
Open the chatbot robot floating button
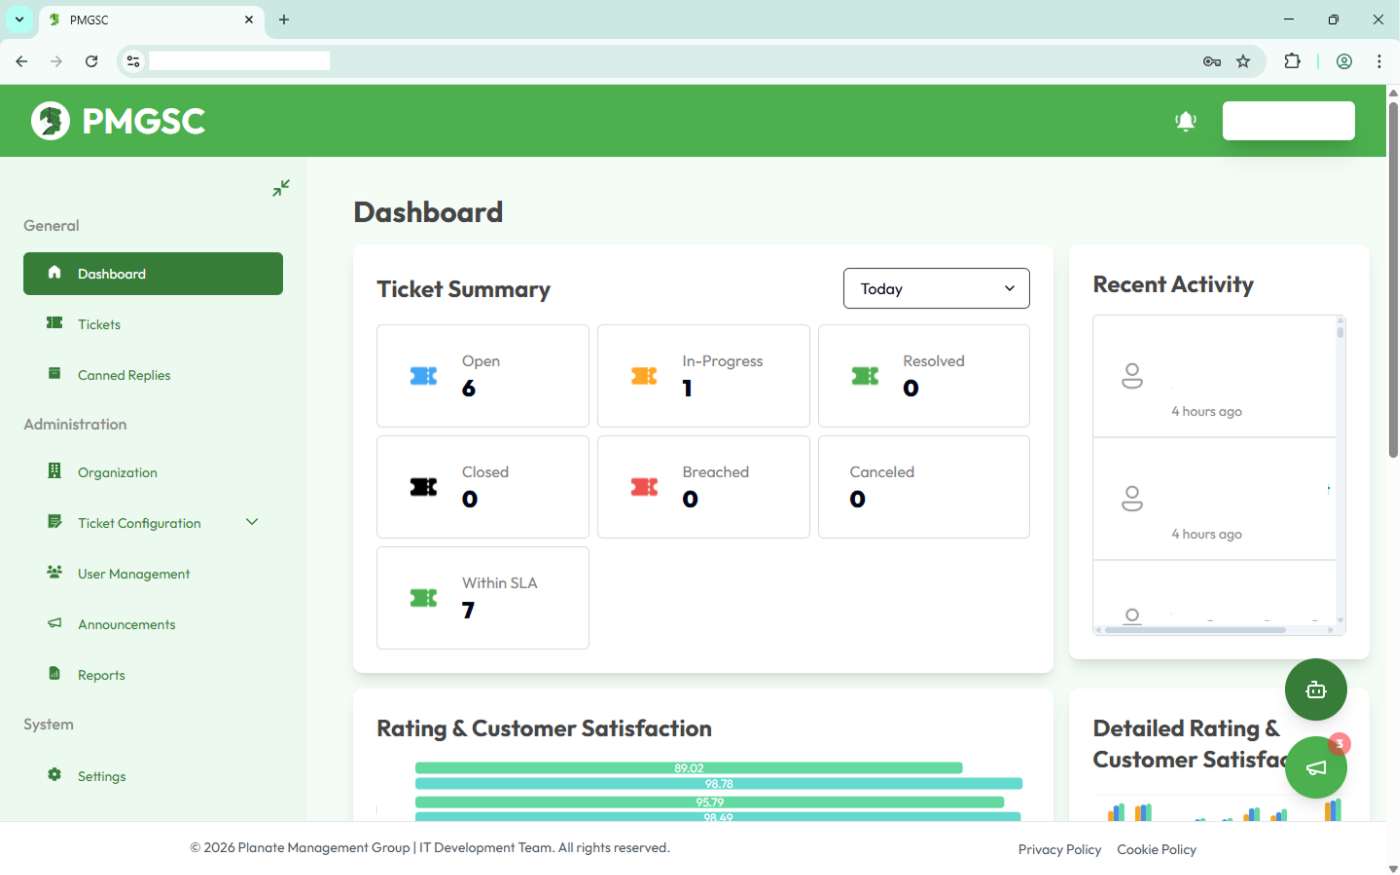click(x=1315, y=690)
